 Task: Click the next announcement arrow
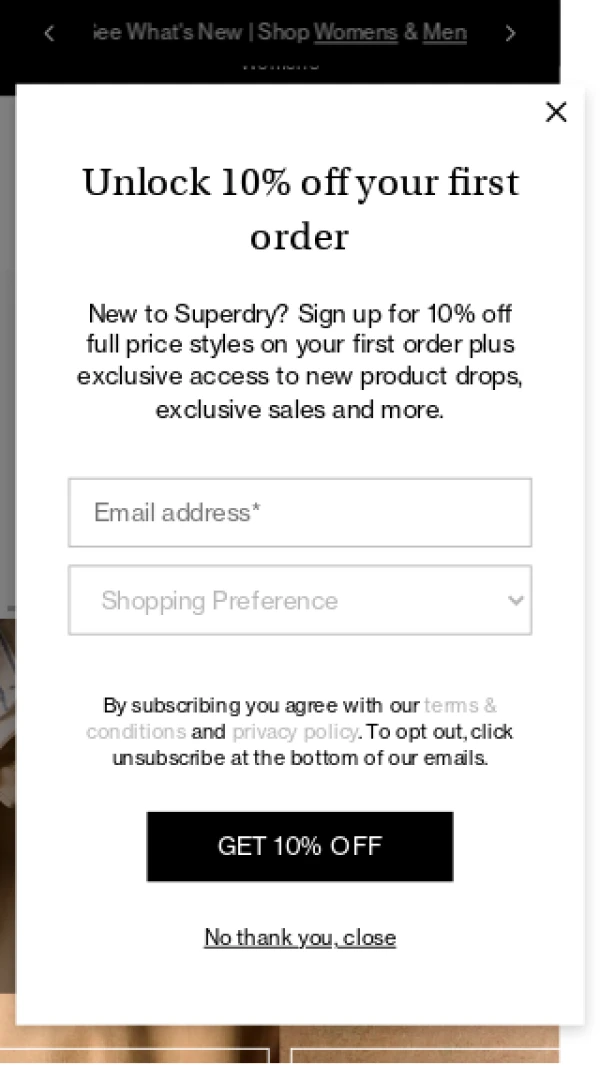click(510, 34)
